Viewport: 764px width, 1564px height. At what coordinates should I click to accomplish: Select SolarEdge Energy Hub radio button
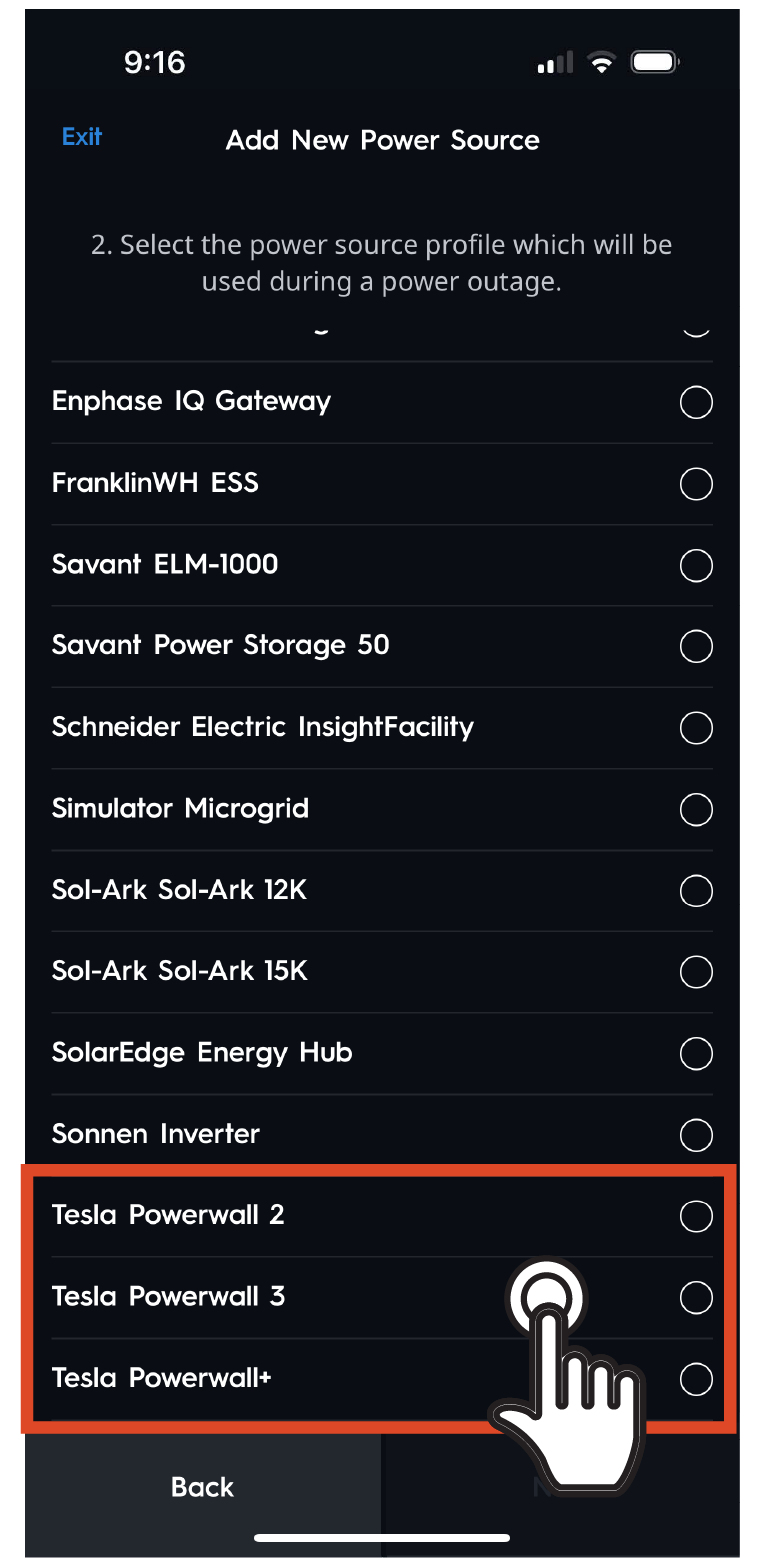[695, 1053]
